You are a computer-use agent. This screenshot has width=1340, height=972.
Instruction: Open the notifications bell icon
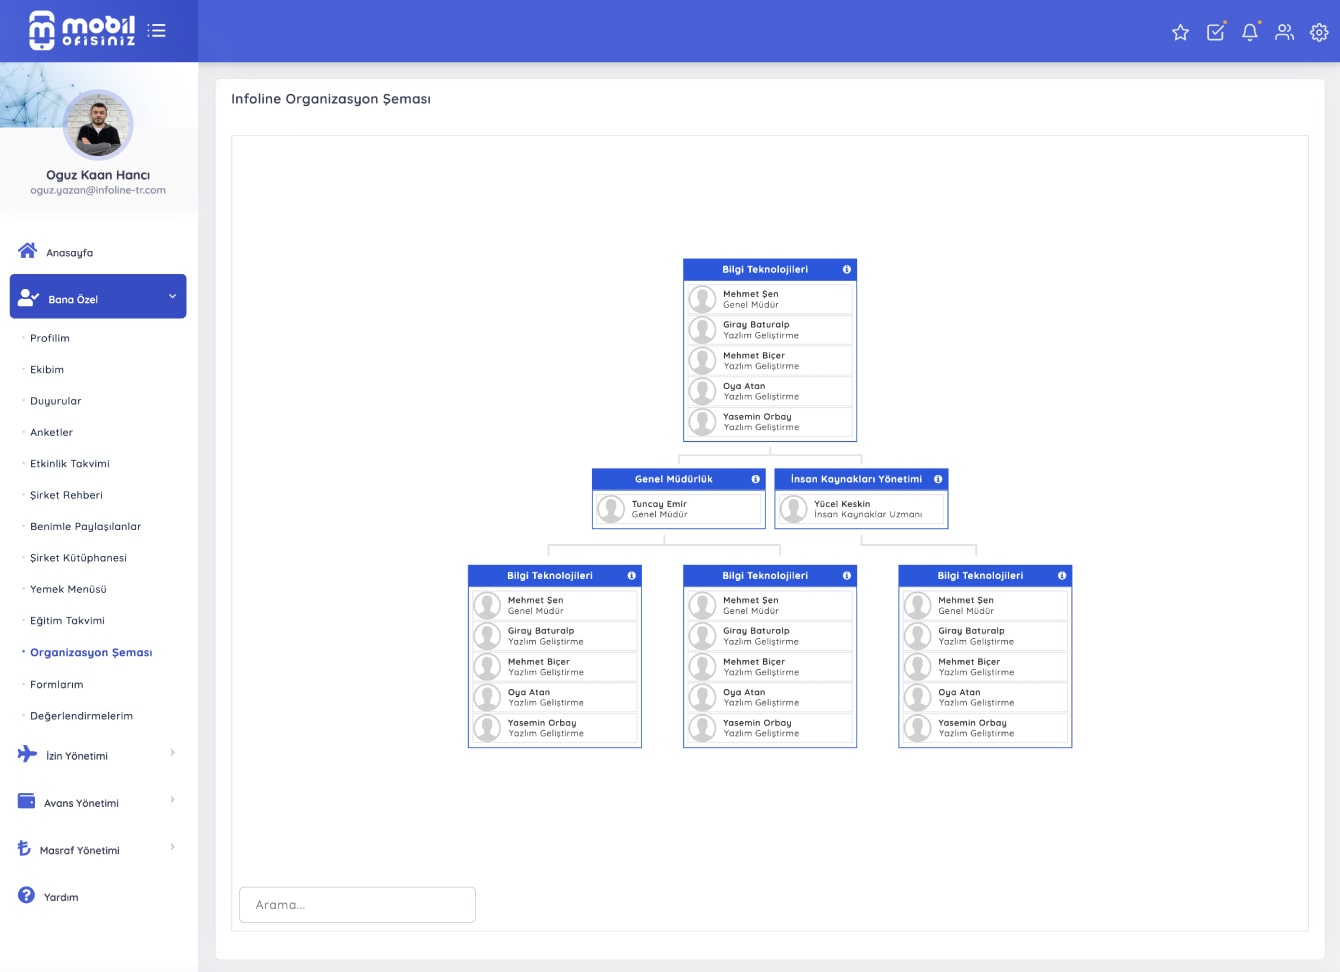click(1250, 32)
